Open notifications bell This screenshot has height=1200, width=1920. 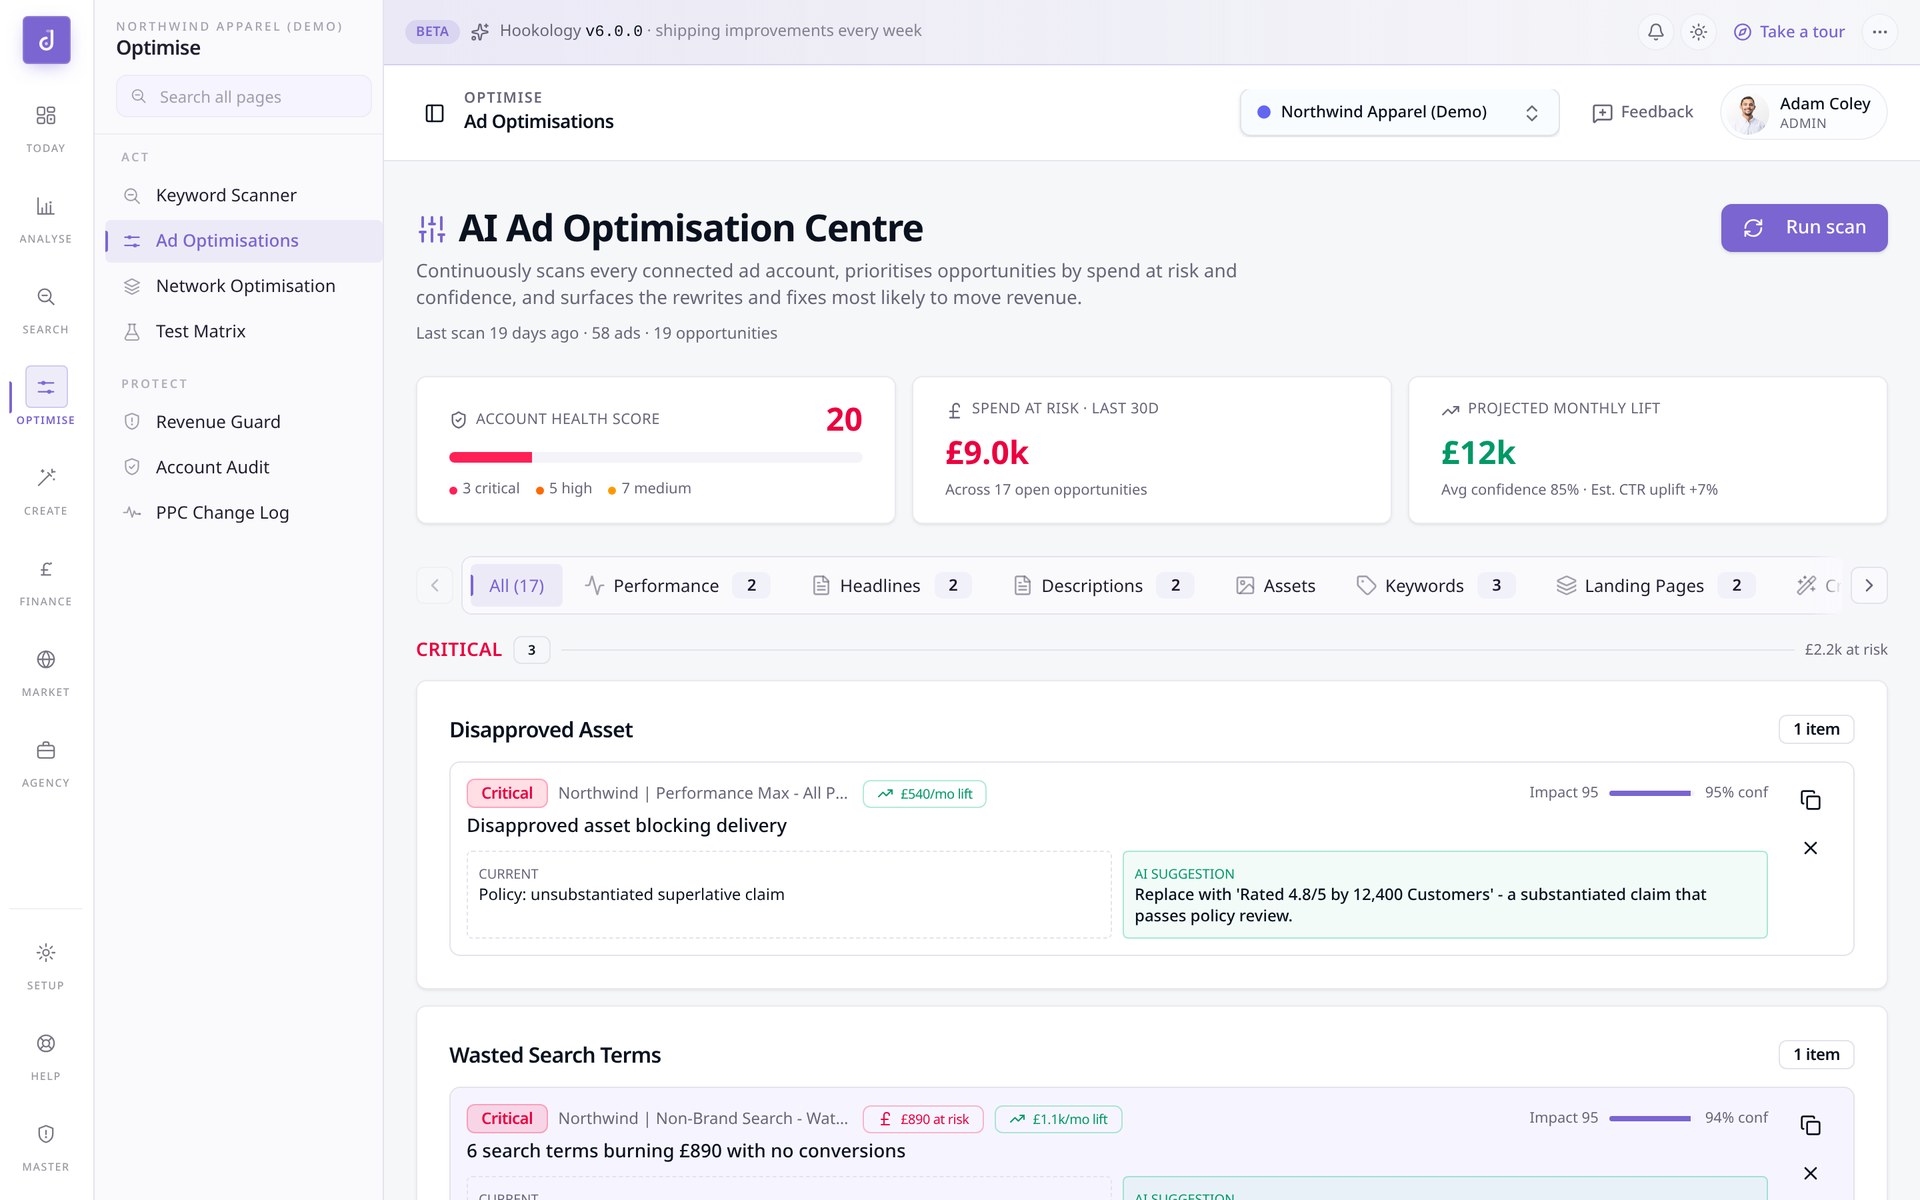[1656, 32]
